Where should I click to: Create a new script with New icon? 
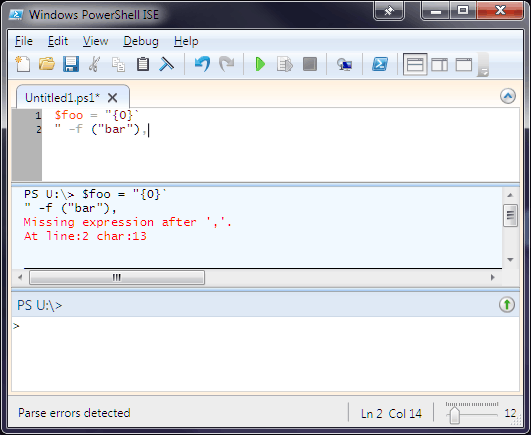[x=23, y=64]
